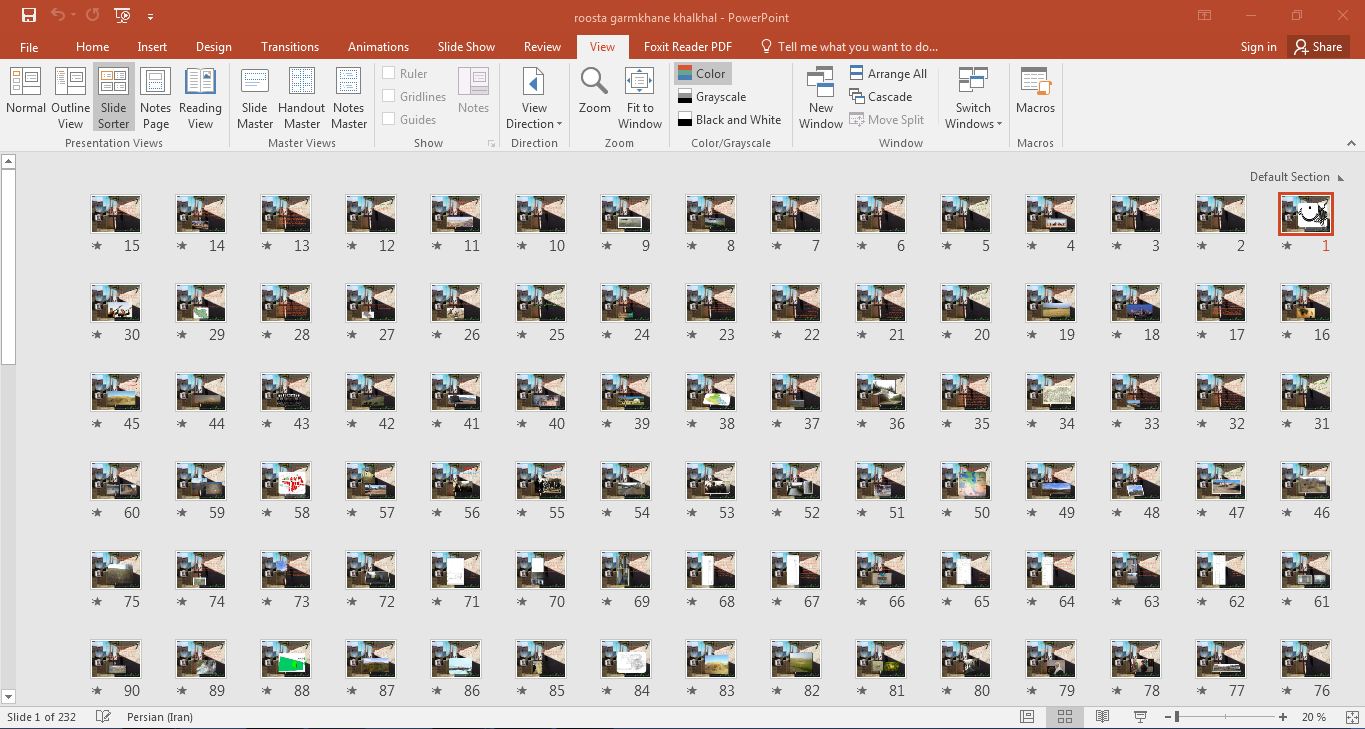Enable the Guides checkbox
Viewport: 1365px width, 729px height.
(389, 119)
